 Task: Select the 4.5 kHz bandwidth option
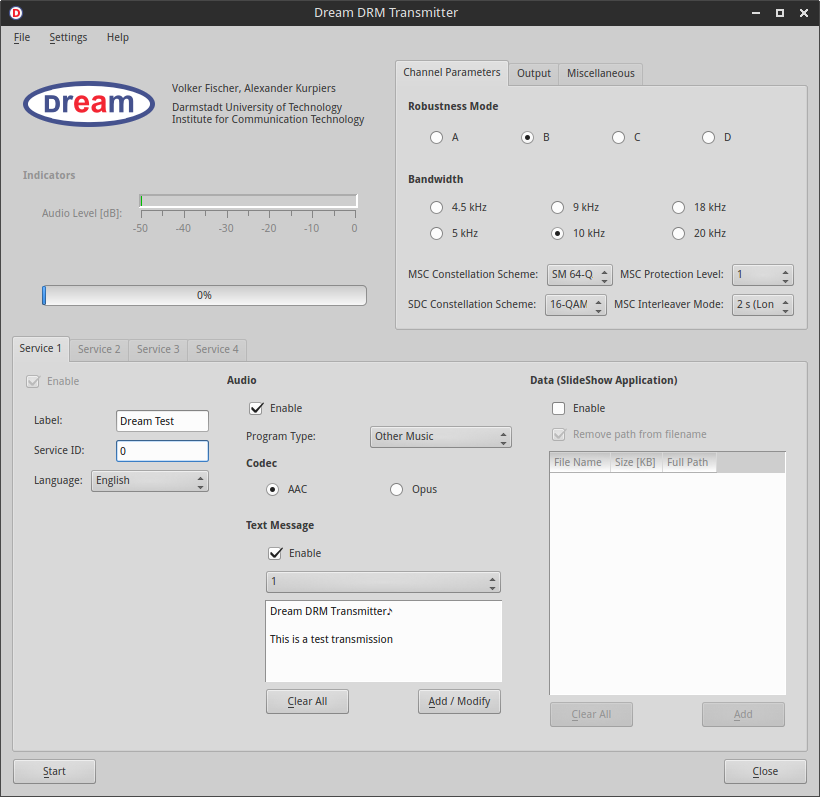coord(436,207)
